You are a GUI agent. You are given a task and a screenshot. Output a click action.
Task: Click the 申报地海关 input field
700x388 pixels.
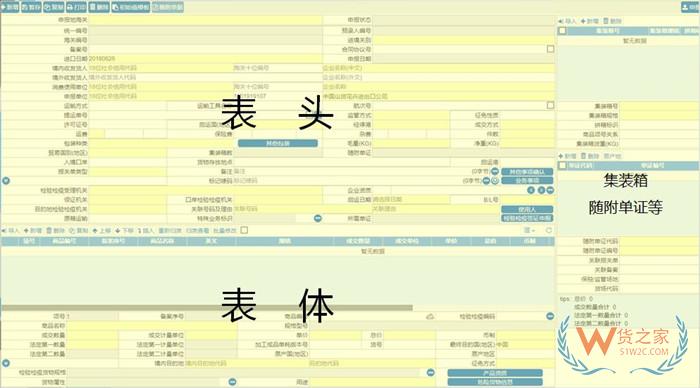click(205, 20)
